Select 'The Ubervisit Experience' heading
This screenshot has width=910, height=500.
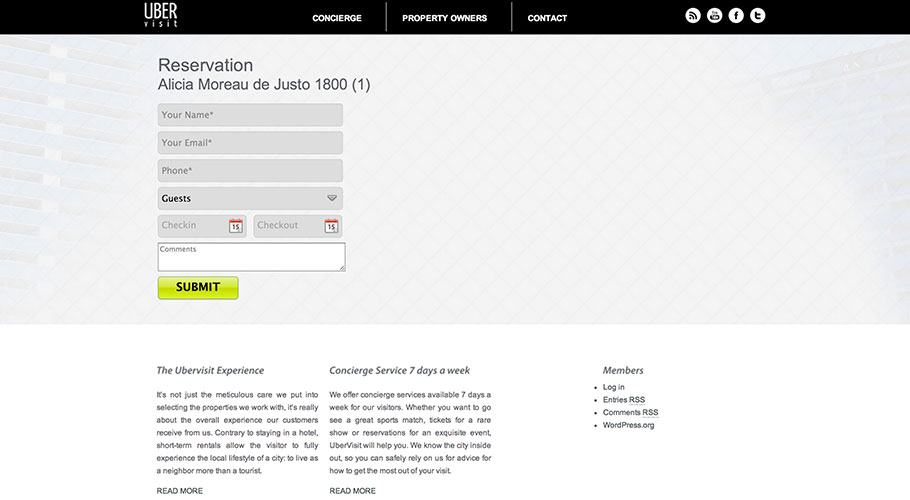pyautogui.click(x=210, y=370)
